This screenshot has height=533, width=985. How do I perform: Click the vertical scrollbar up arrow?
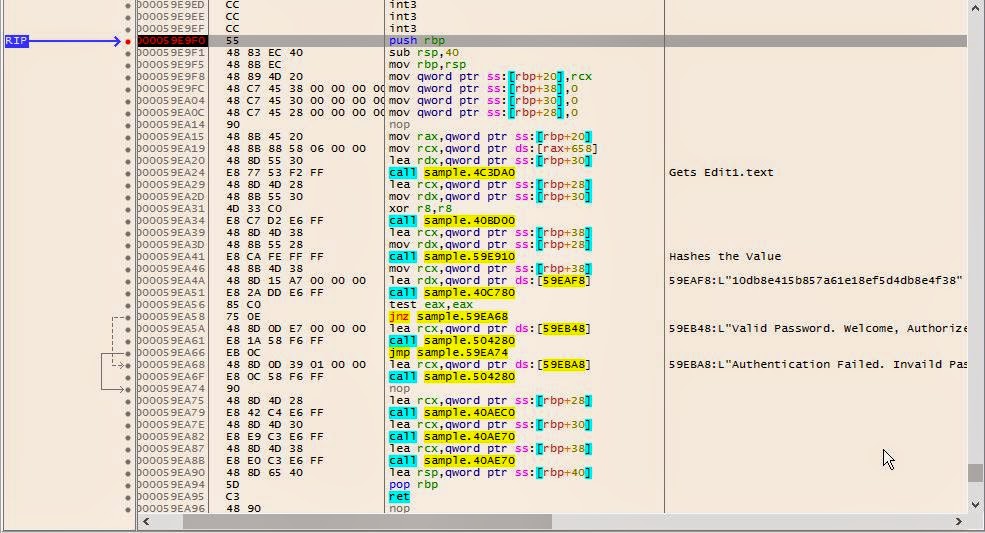[x=976, y=6]
